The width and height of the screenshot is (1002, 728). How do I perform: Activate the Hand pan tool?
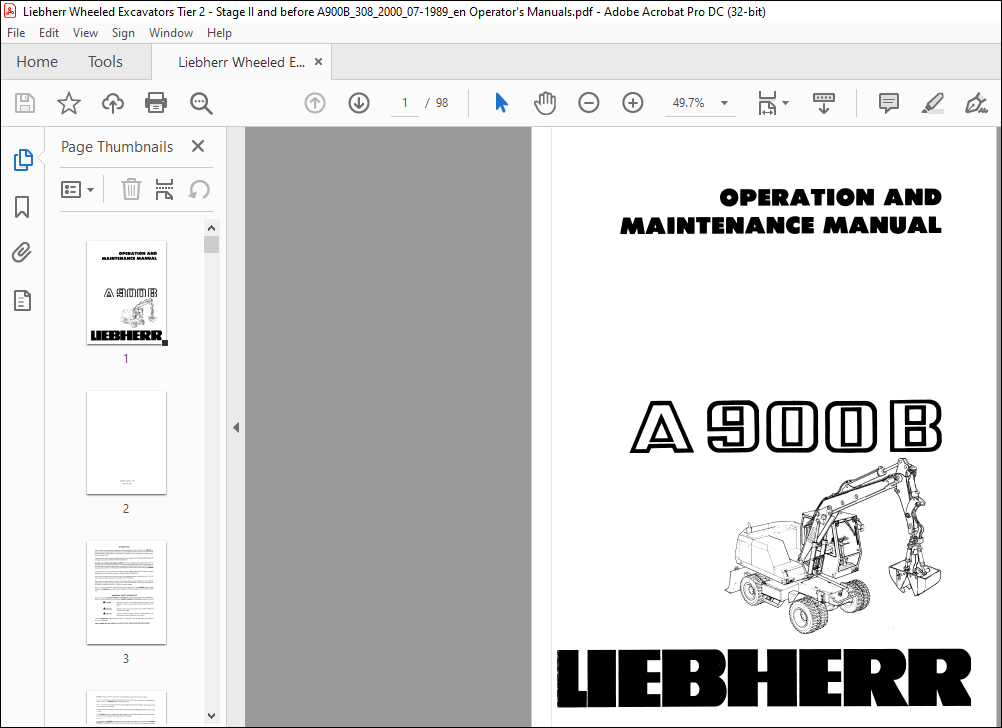[545, 103]
